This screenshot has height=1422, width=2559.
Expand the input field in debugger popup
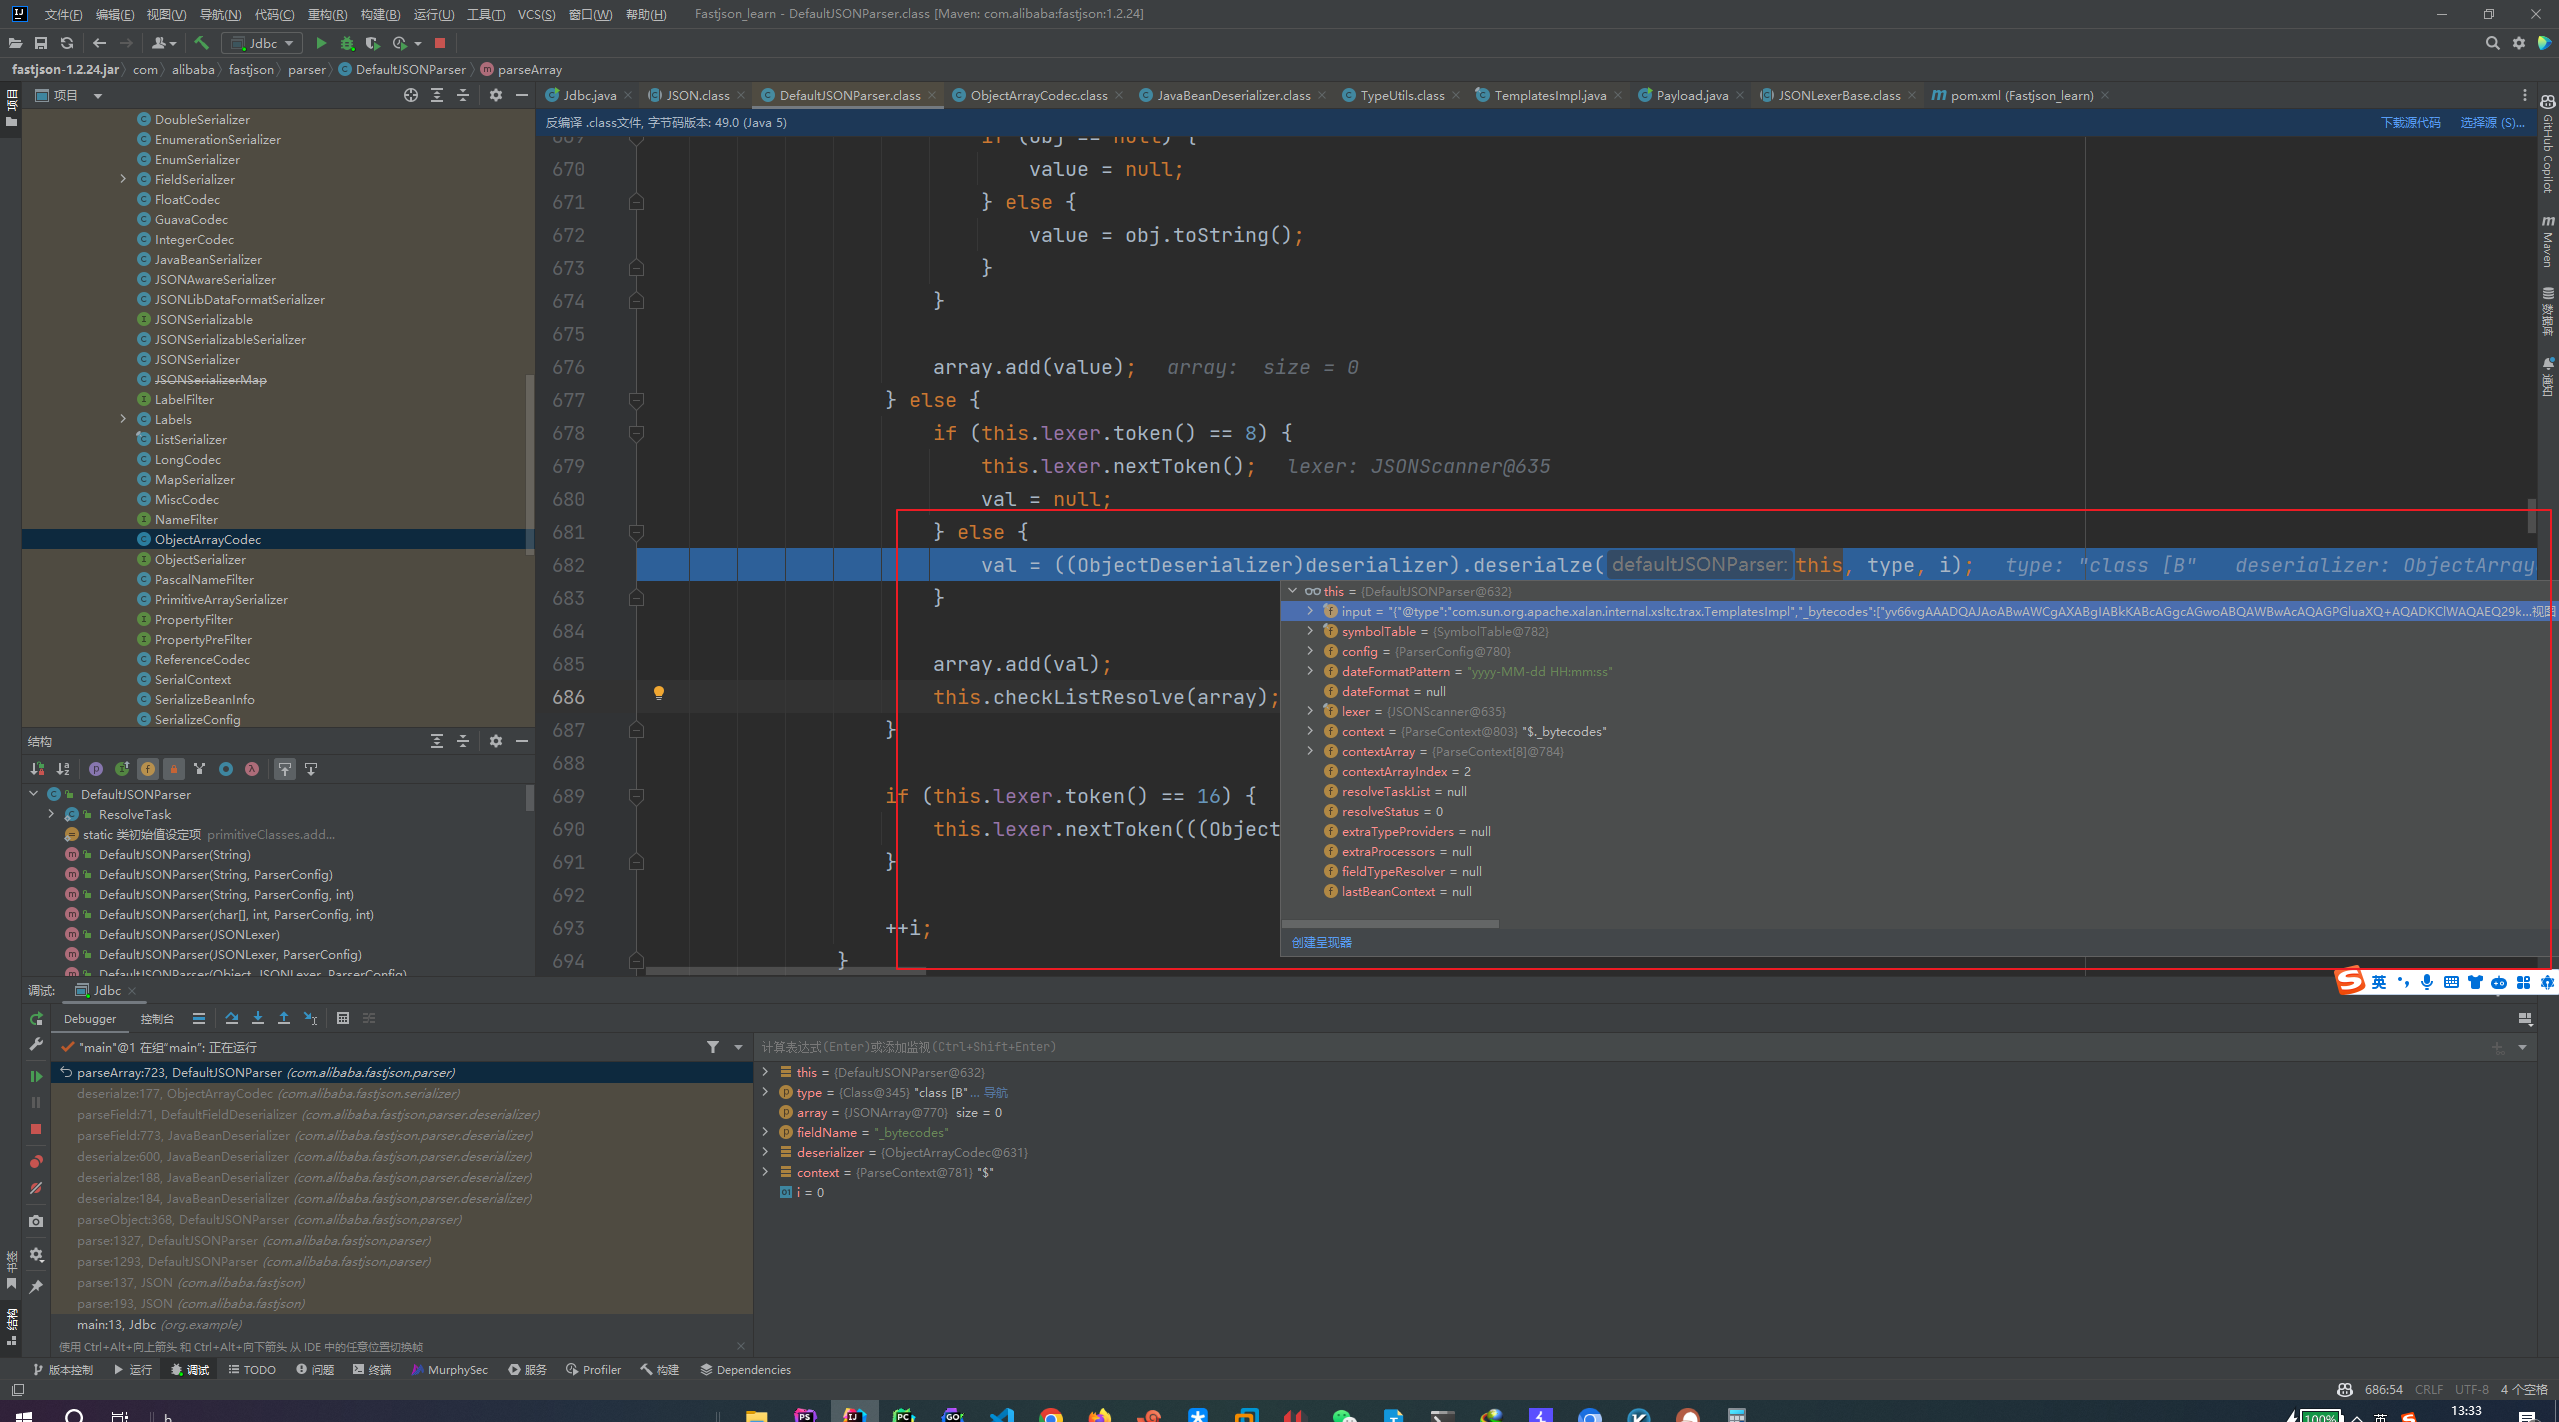coord(1310,611)
